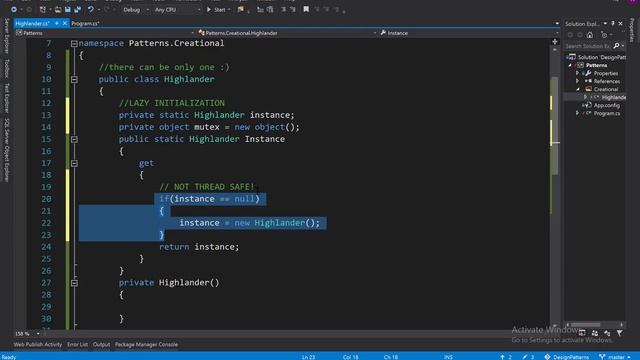Click the Solution Explorer Back icon
Viewport: 640px width, 360px height.
point(570,35)
